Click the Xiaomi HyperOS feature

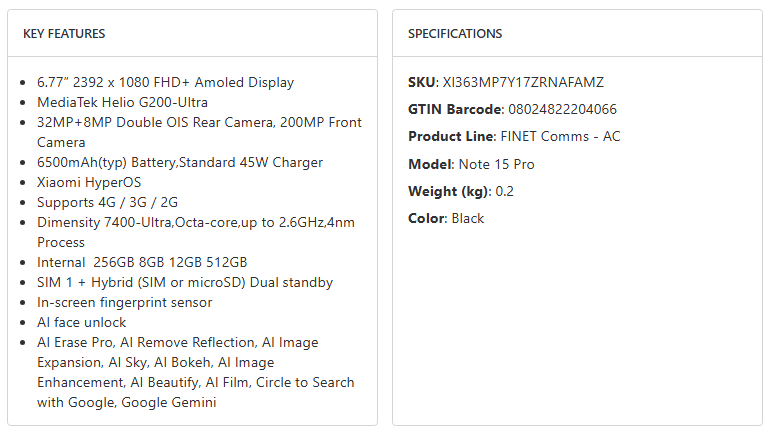[89, 182]
